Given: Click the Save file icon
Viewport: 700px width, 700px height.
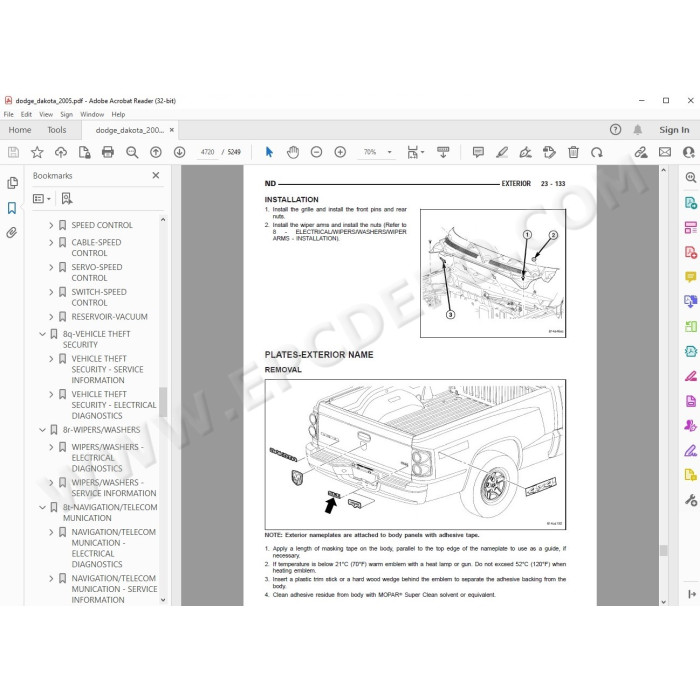Looking at the screenshot, I should click(x=13, y=152).
